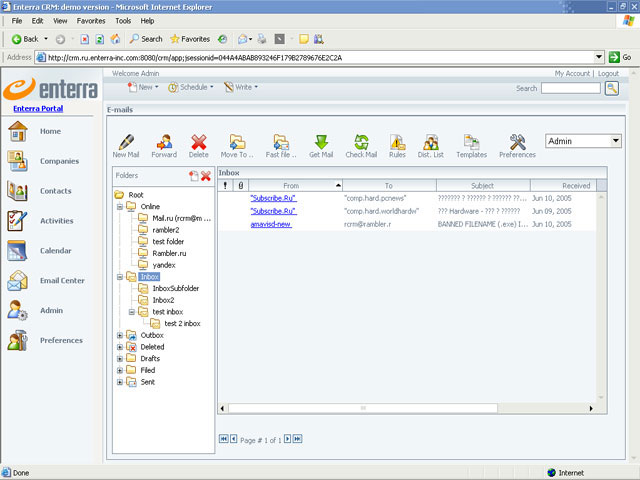The width and height of the screenshot is (640, 480).
Task: Open the Edit menu
Action: pyautogui.click(x=37, y=21)
